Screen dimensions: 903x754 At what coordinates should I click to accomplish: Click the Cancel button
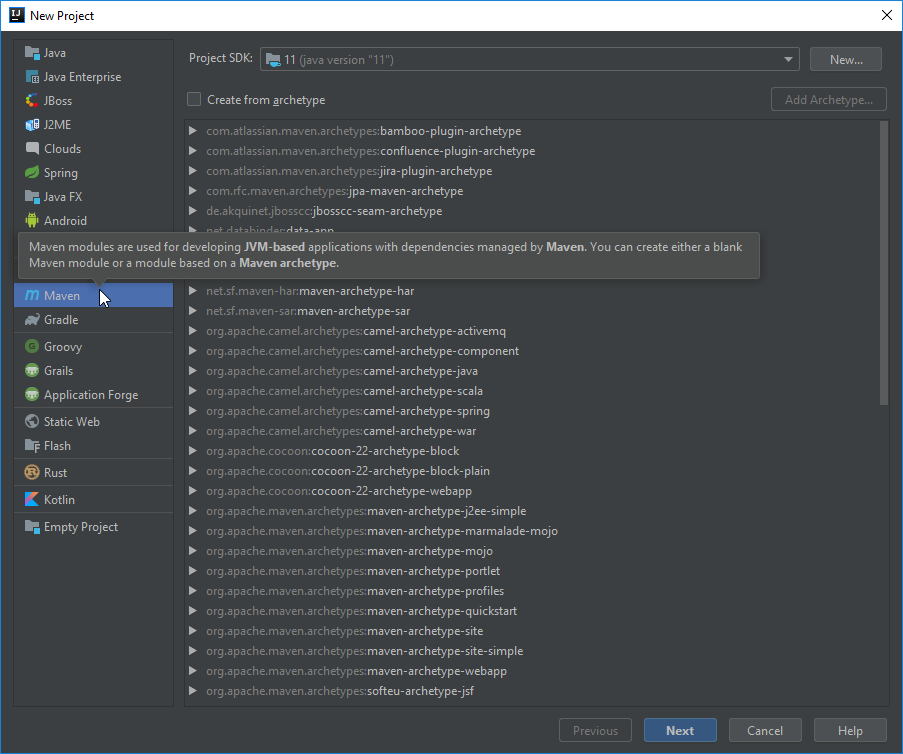click(765, 730)
